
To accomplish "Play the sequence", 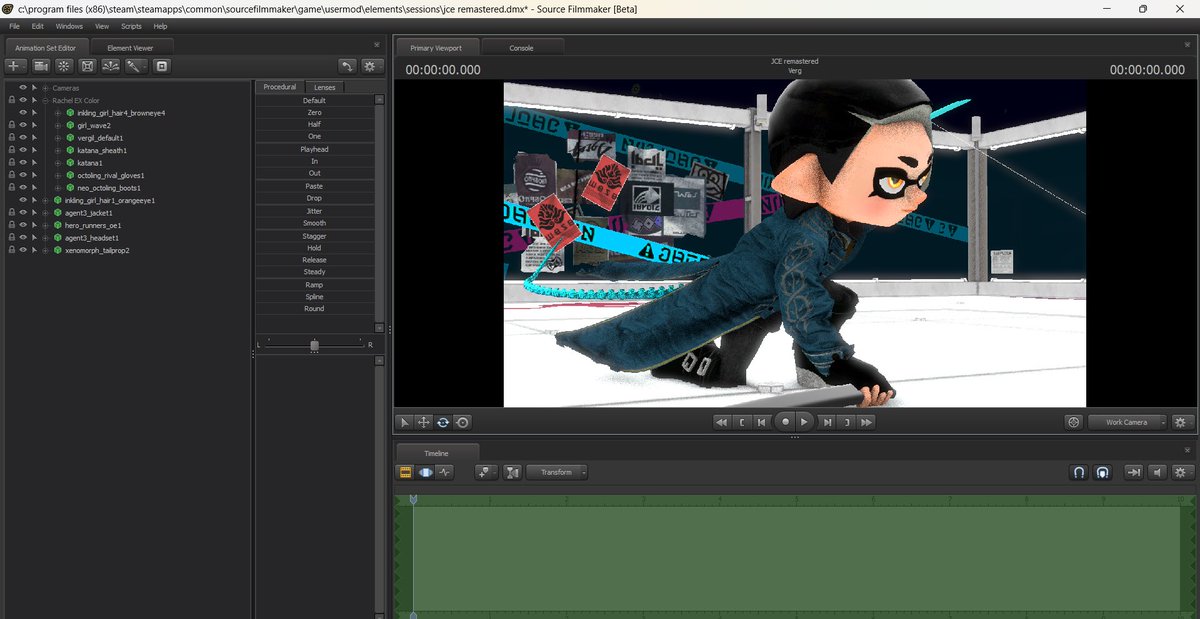I will 805,422.
